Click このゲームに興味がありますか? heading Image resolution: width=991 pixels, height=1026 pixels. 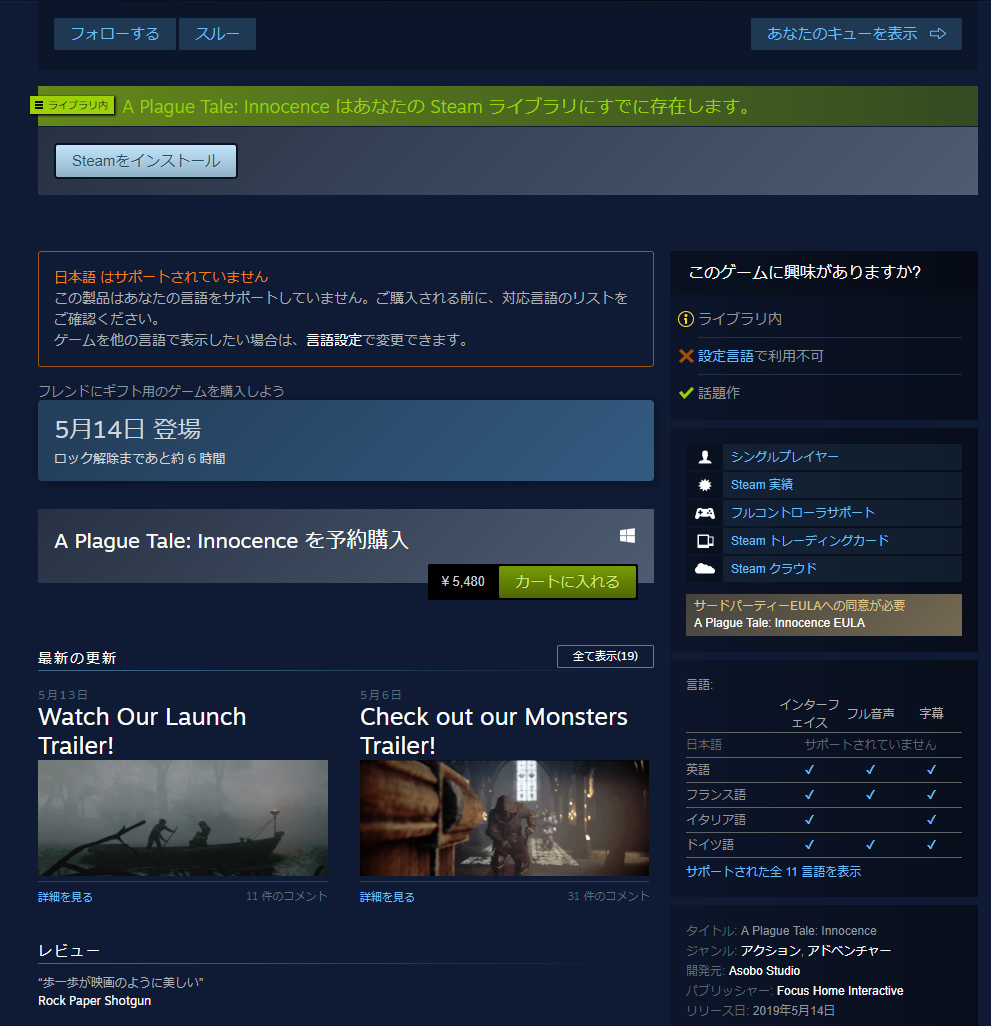pyautogui.click(x=805, y=272)
